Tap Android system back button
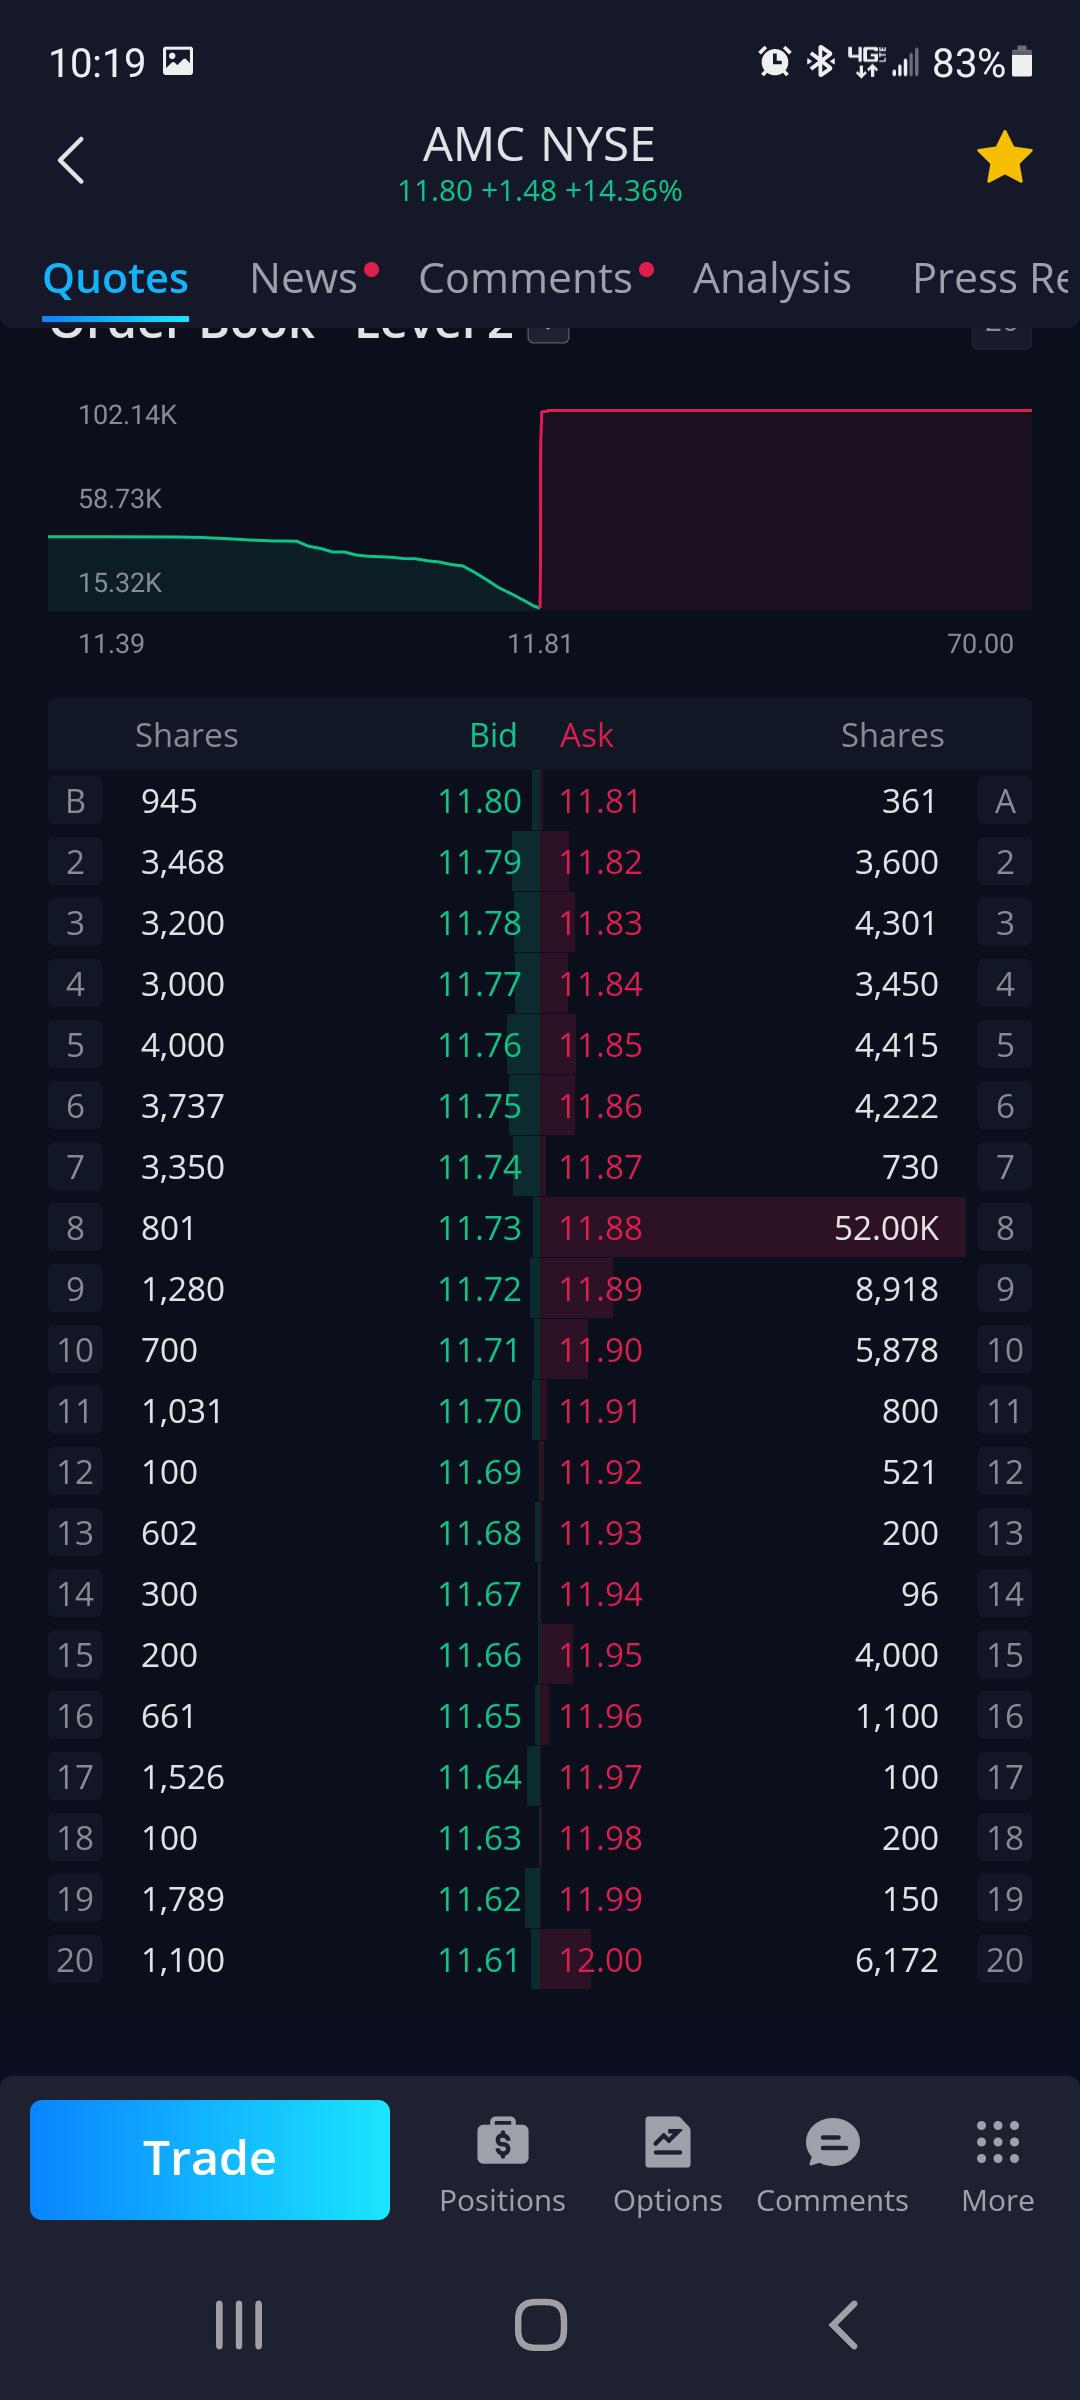1080x2400 pixels. click(843, 2325)
